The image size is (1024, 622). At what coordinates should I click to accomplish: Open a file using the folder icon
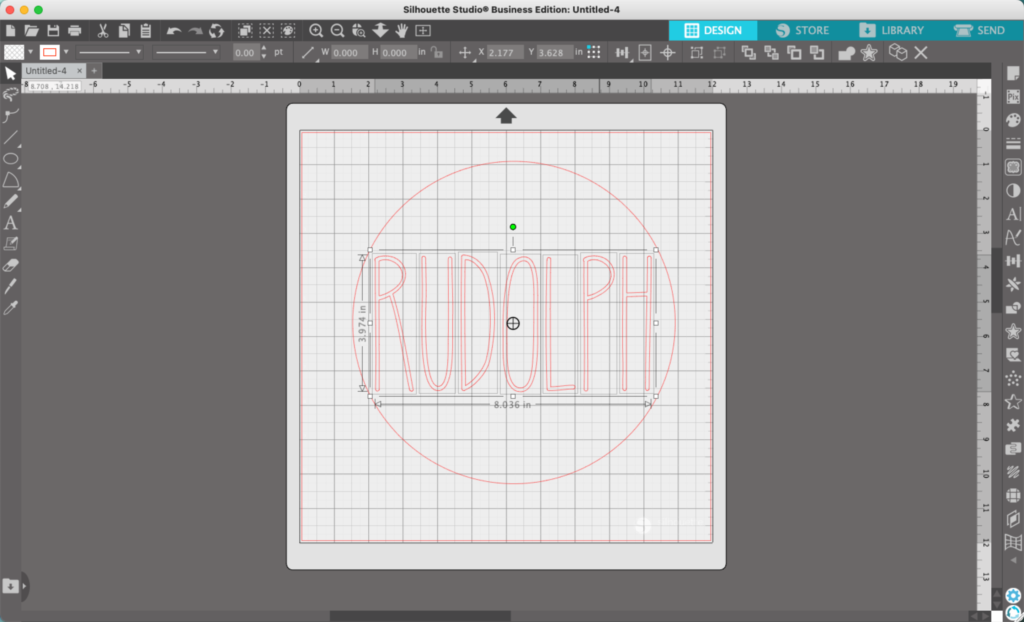click(x=31, y=31)
